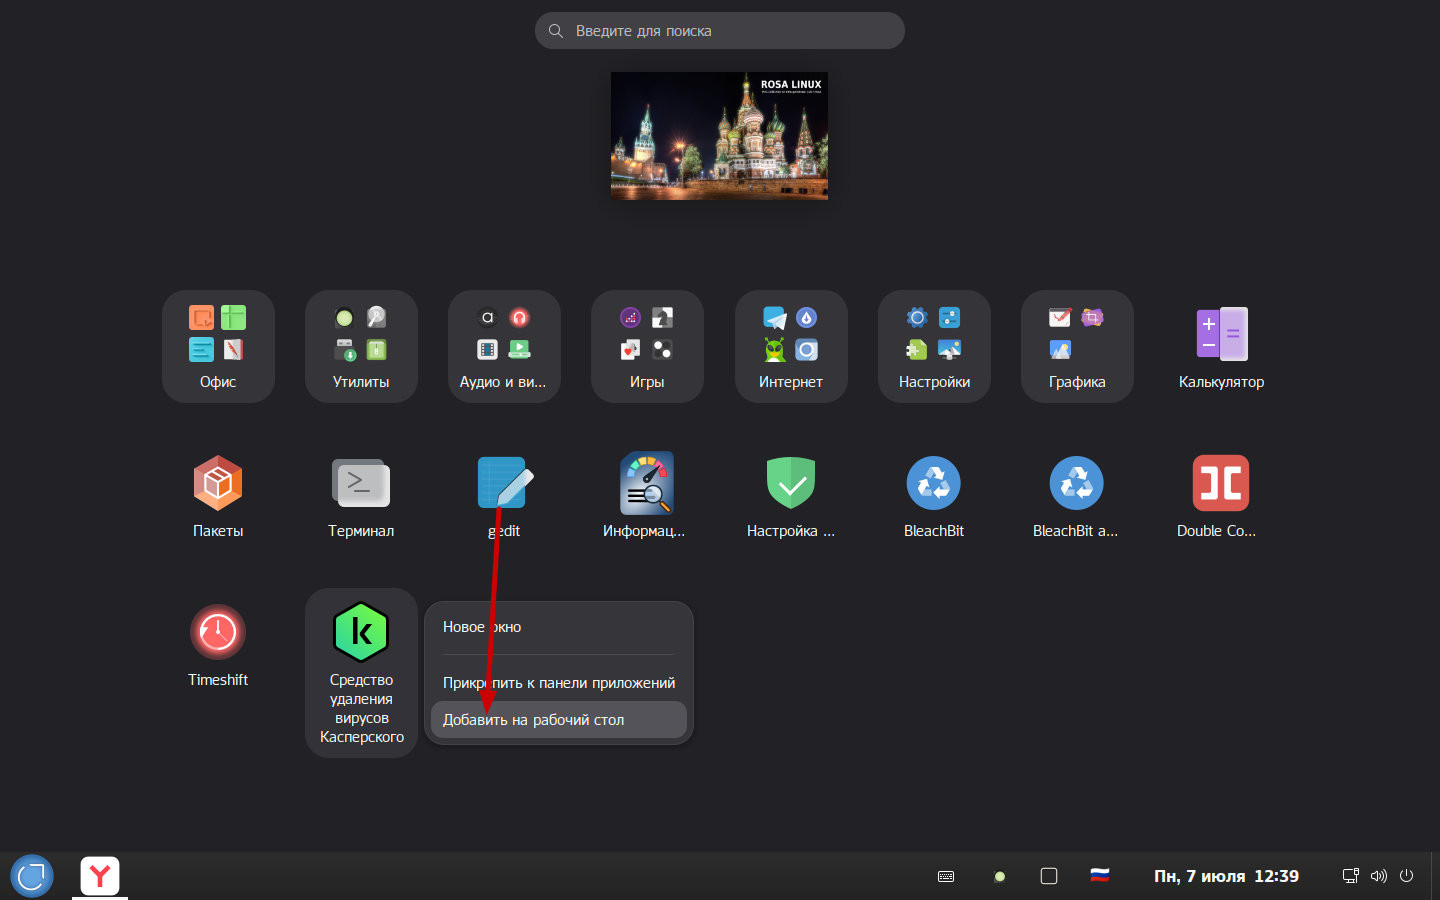This screenshot has height=900, width=1440.
Task: Select the ROSA Linux workspace thumbnail
Action: [719, 136]
